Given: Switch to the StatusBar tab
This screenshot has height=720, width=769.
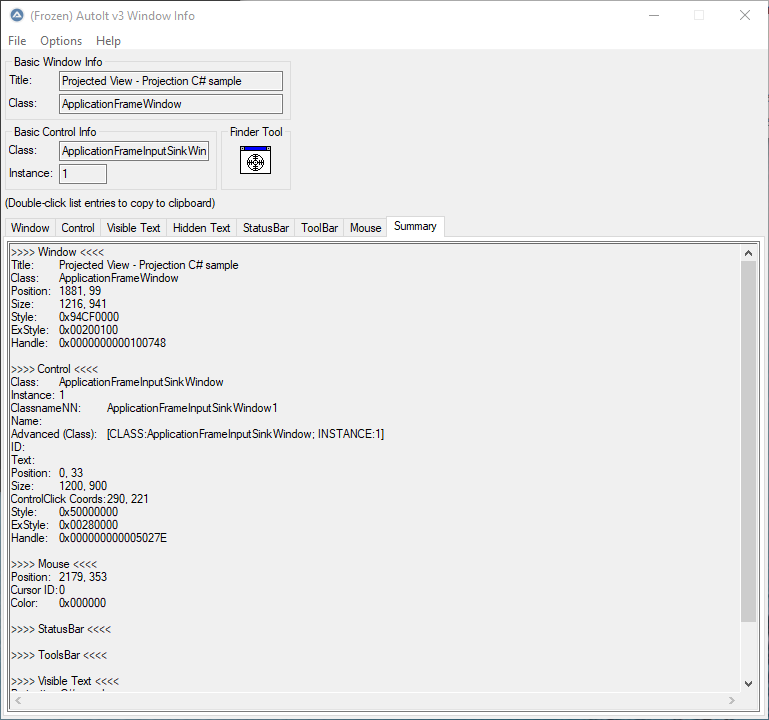Looking at the screenshot, I should (266, 228).
